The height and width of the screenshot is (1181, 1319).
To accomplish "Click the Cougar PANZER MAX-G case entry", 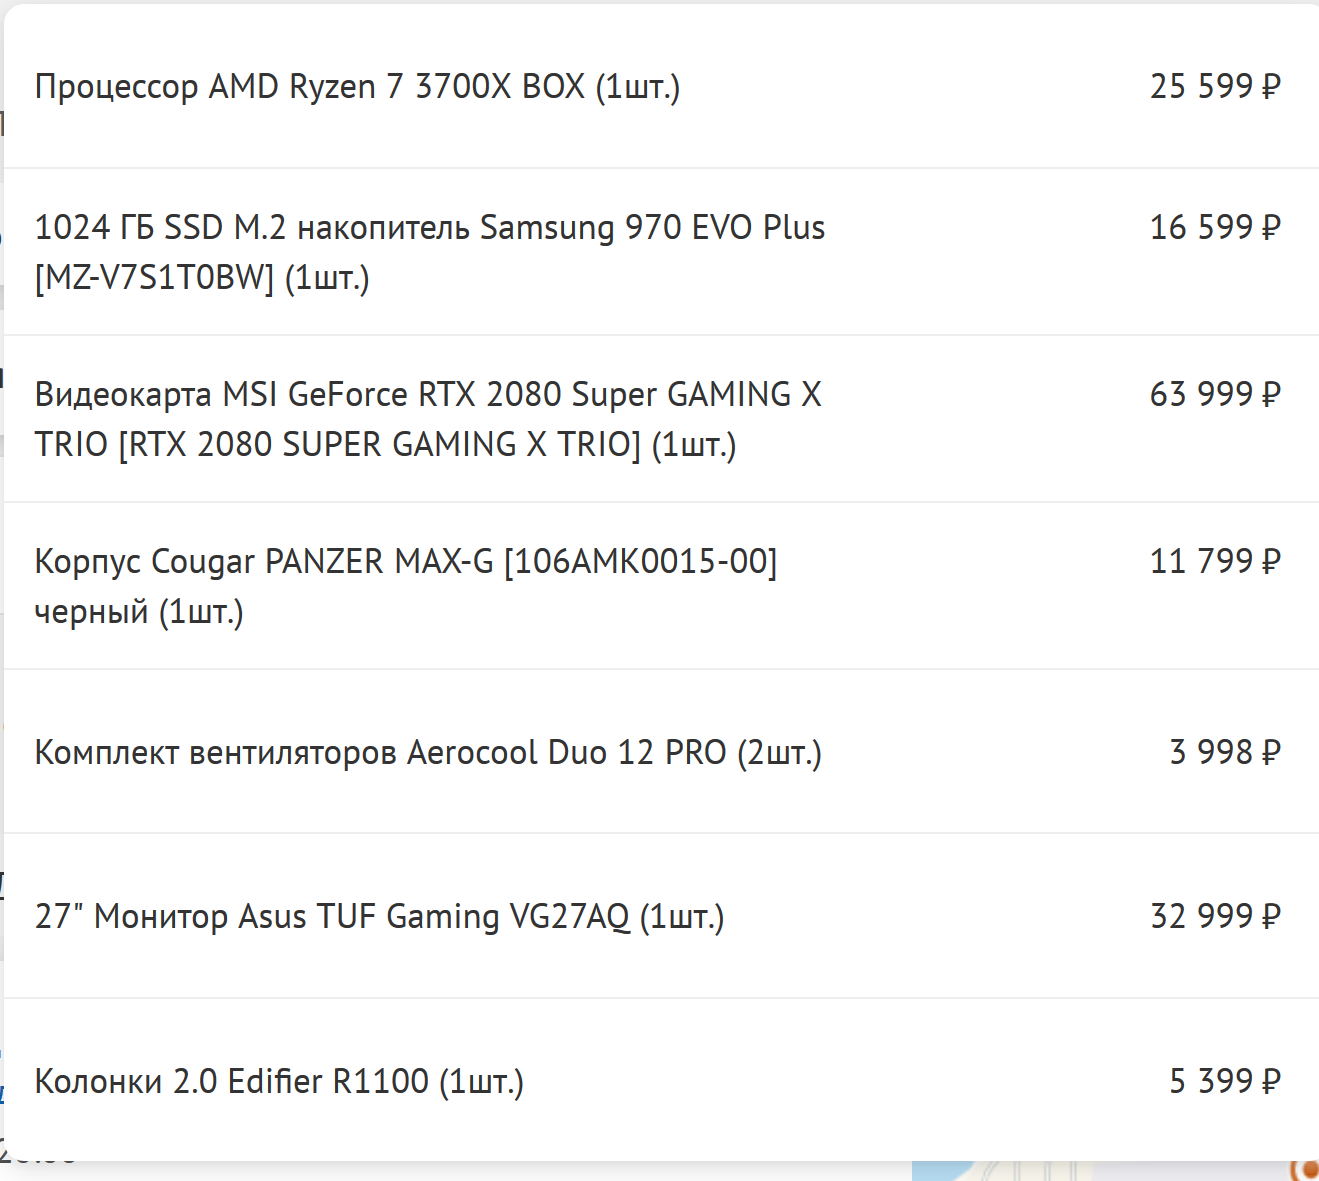I will 405,562.
